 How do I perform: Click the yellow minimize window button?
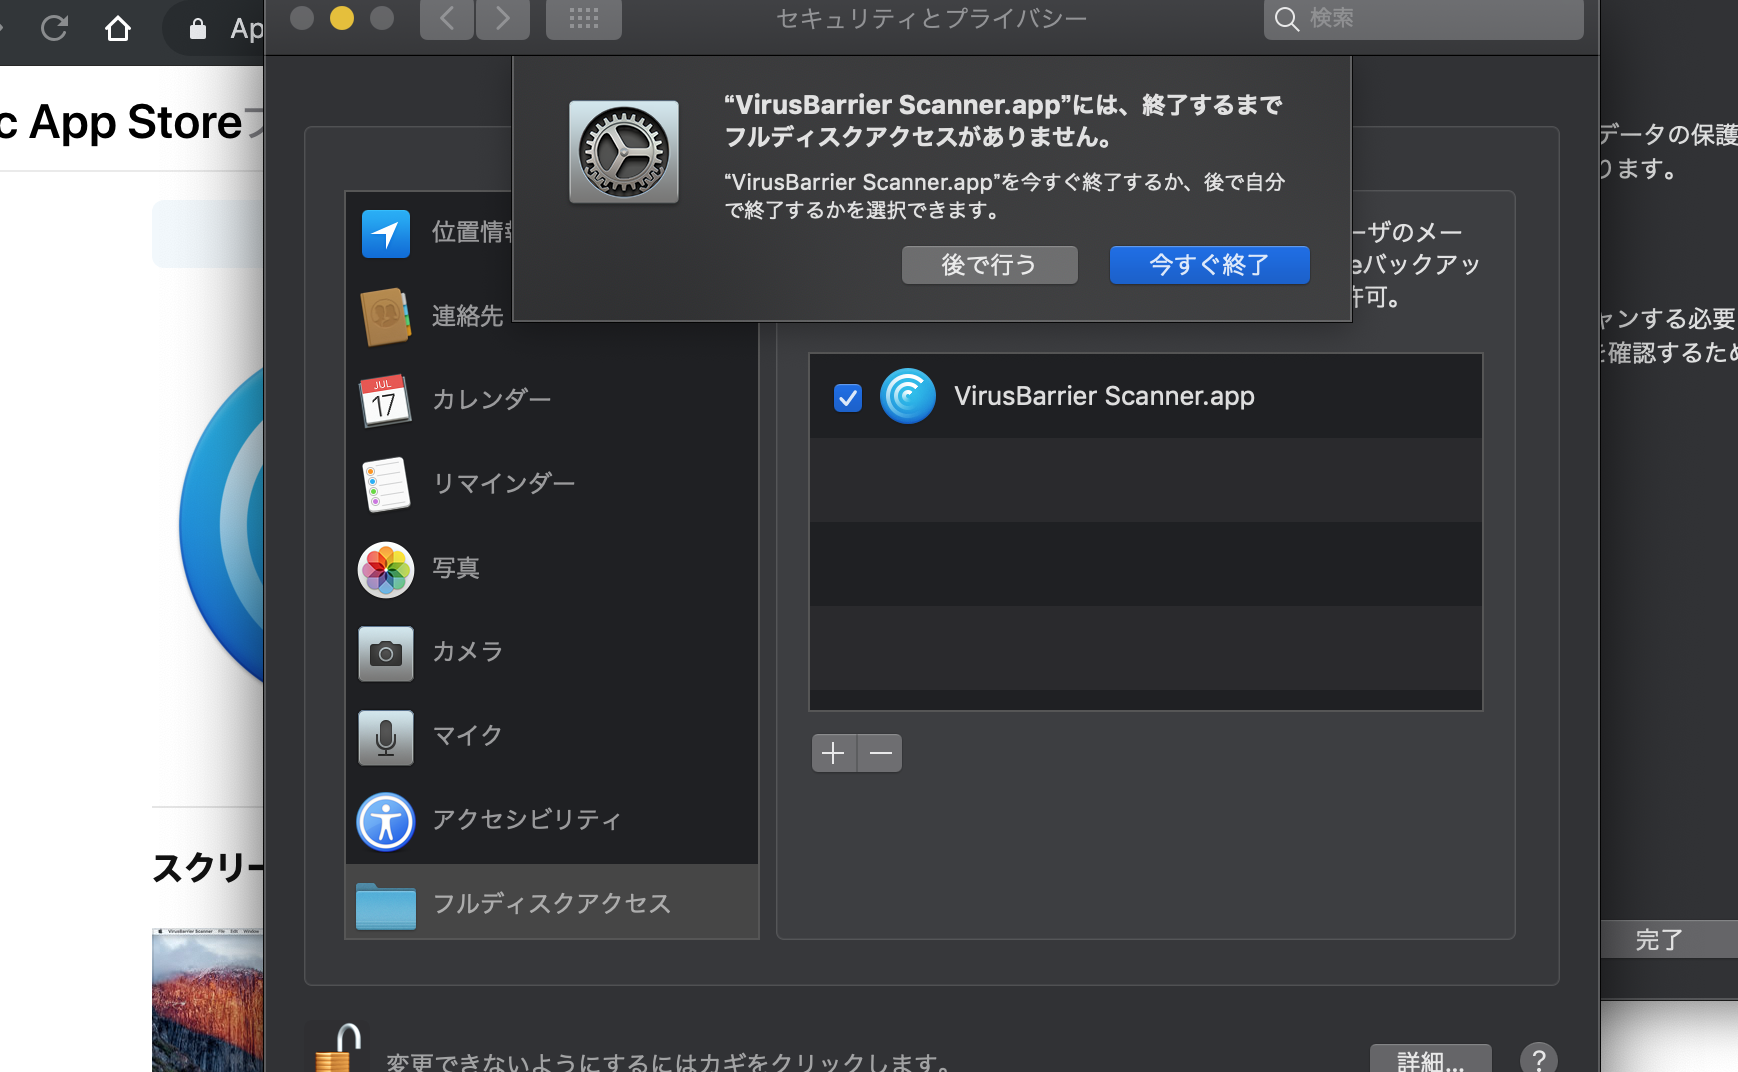(342, 18)
